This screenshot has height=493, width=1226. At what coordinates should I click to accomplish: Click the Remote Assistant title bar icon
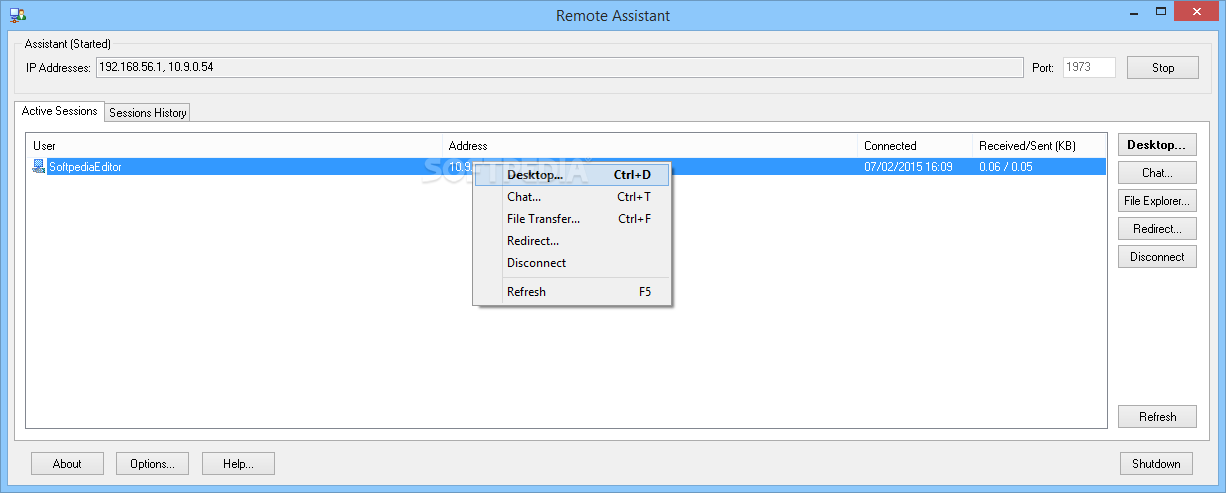click(x=17, y=15)
